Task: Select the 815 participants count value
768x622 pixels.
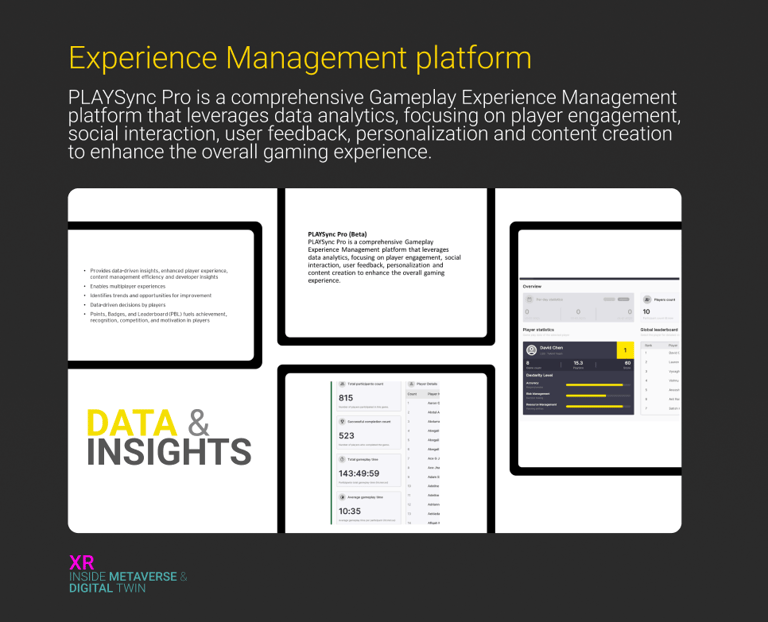Action: [346, 398]
